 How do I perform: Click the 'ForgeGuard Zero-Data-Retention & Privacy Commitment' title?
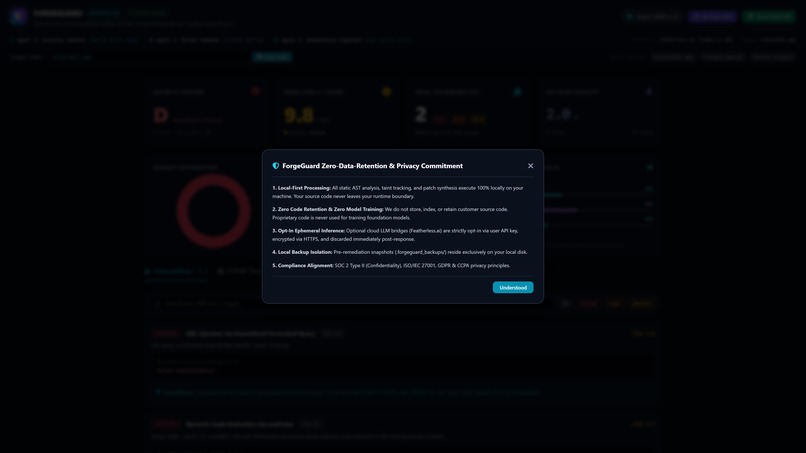tap(372, 166)
